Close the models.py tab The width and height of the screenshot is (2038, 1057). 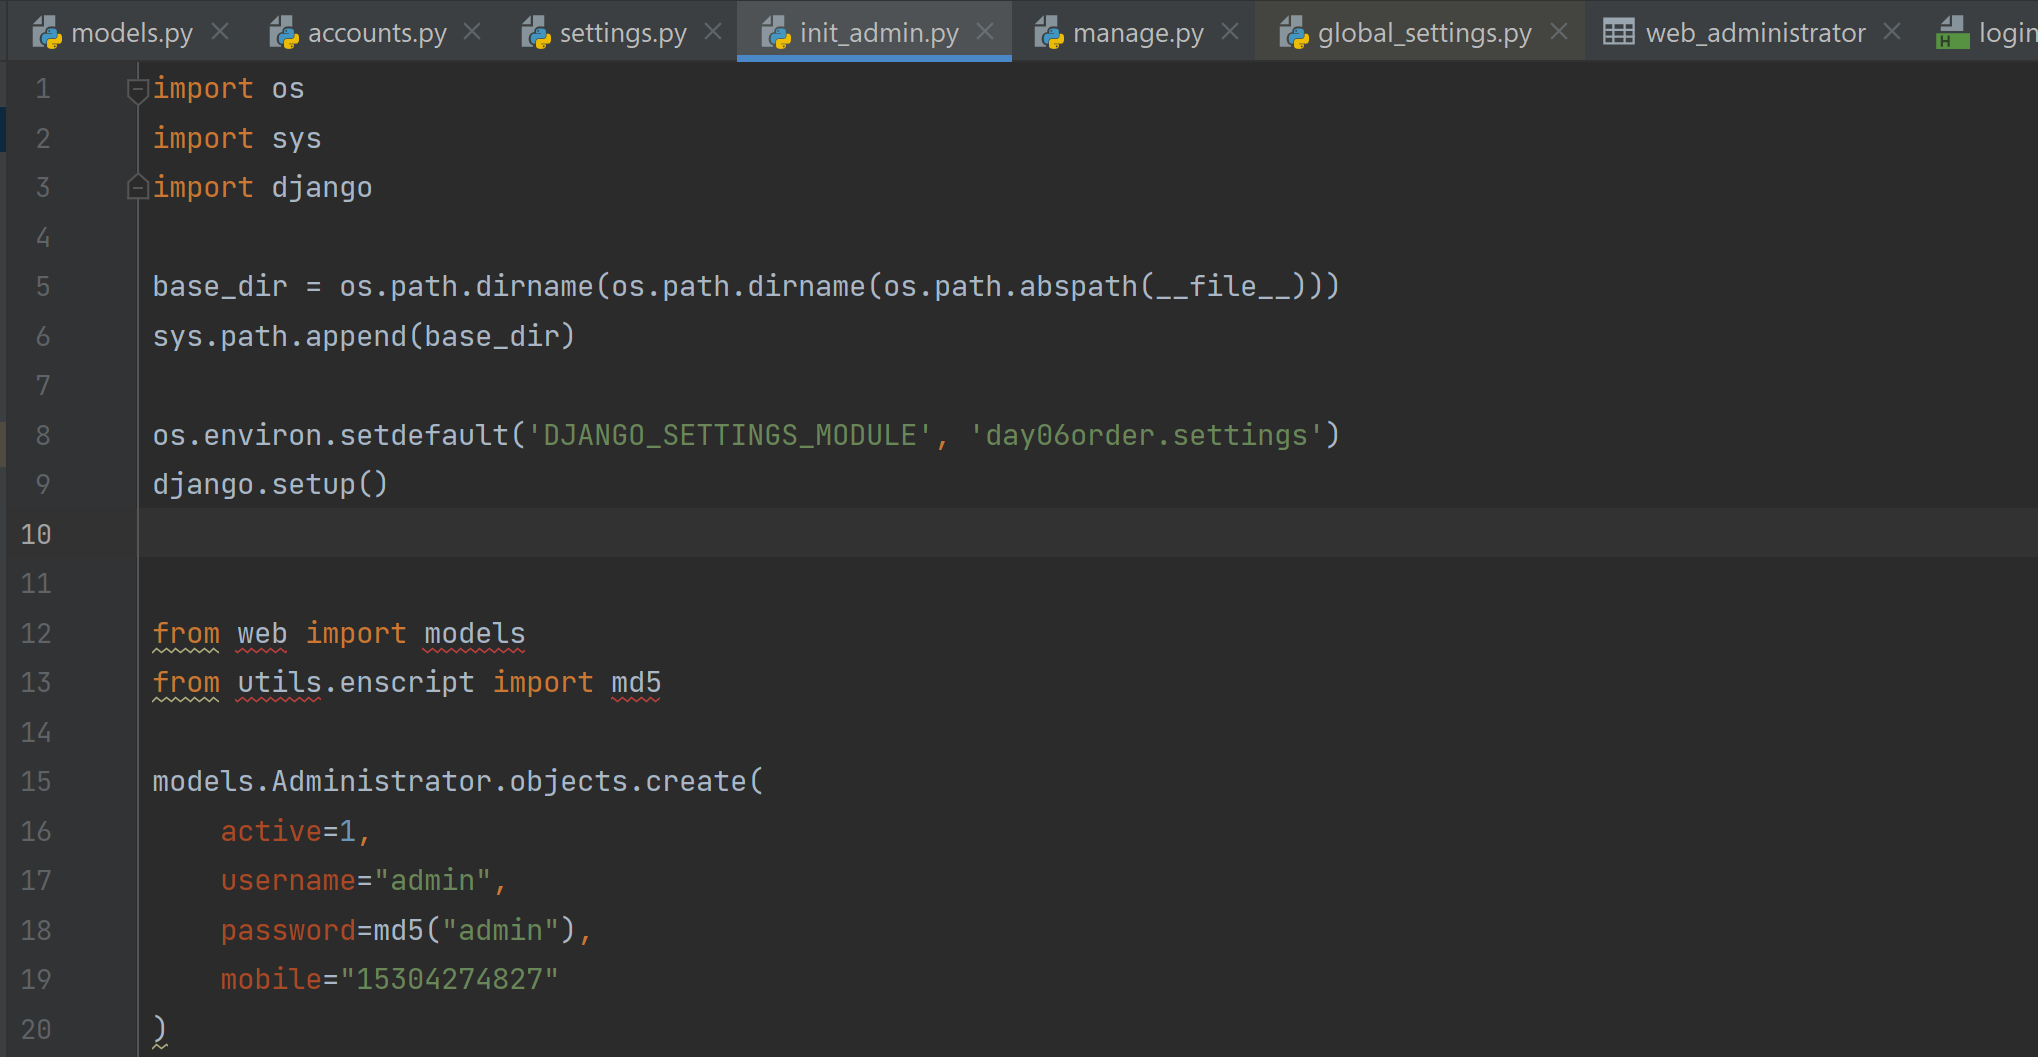click(220, 32)
